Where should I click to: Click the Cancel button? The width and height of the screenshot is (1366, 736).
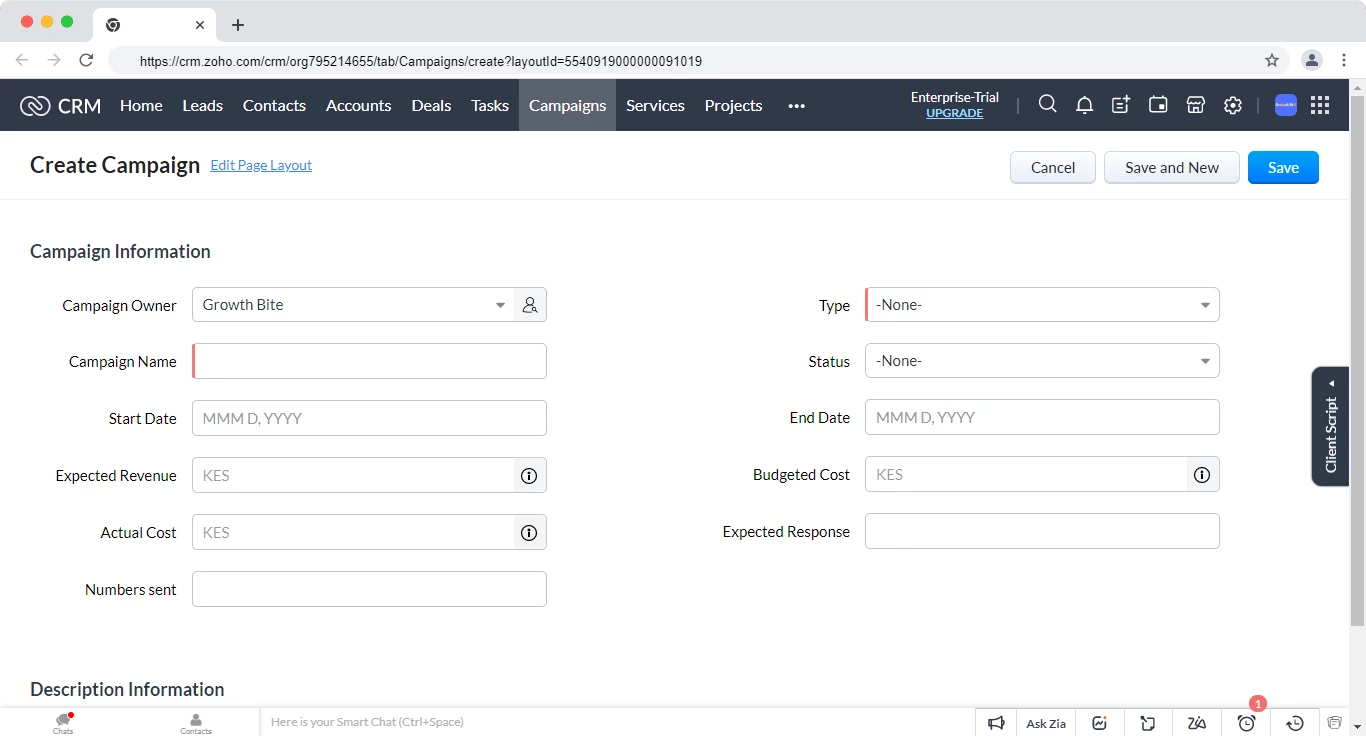pos(1053,167)
